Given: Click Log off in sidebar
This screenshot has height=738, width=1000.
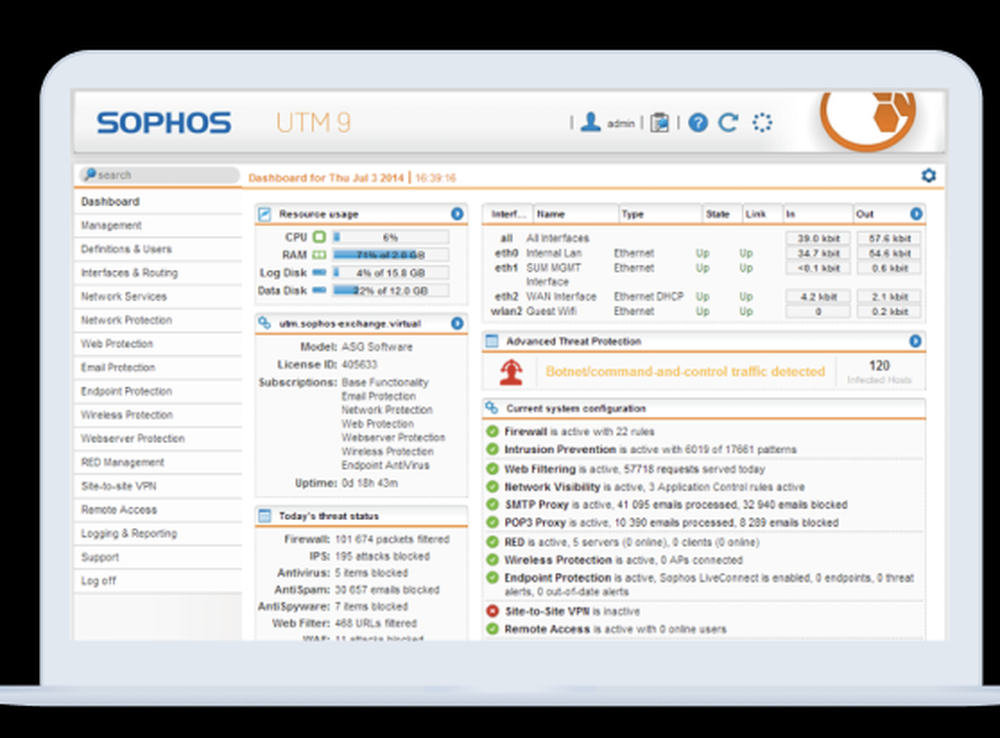Looking at the screenshot, I should coord(158,580).
